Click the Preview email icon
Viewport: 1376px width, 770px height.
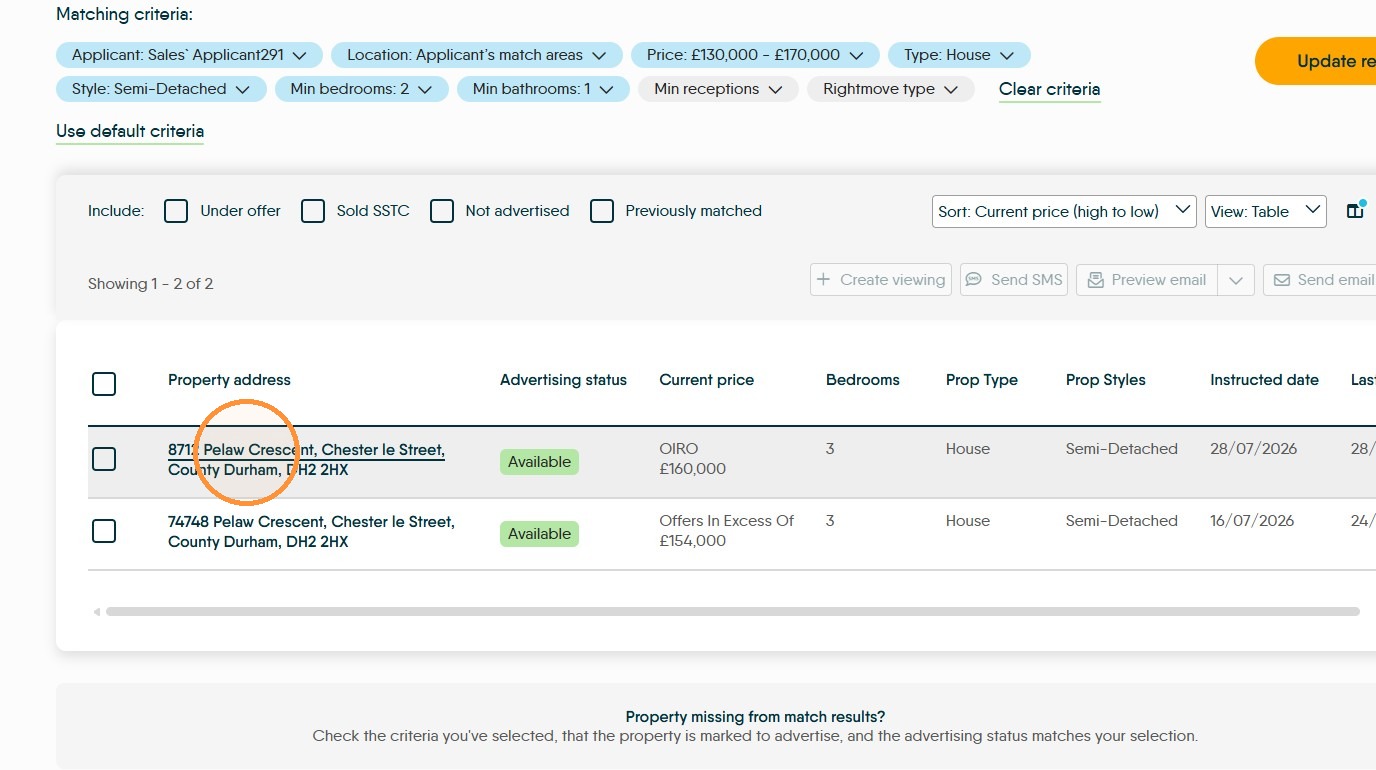coord(1096,280)
